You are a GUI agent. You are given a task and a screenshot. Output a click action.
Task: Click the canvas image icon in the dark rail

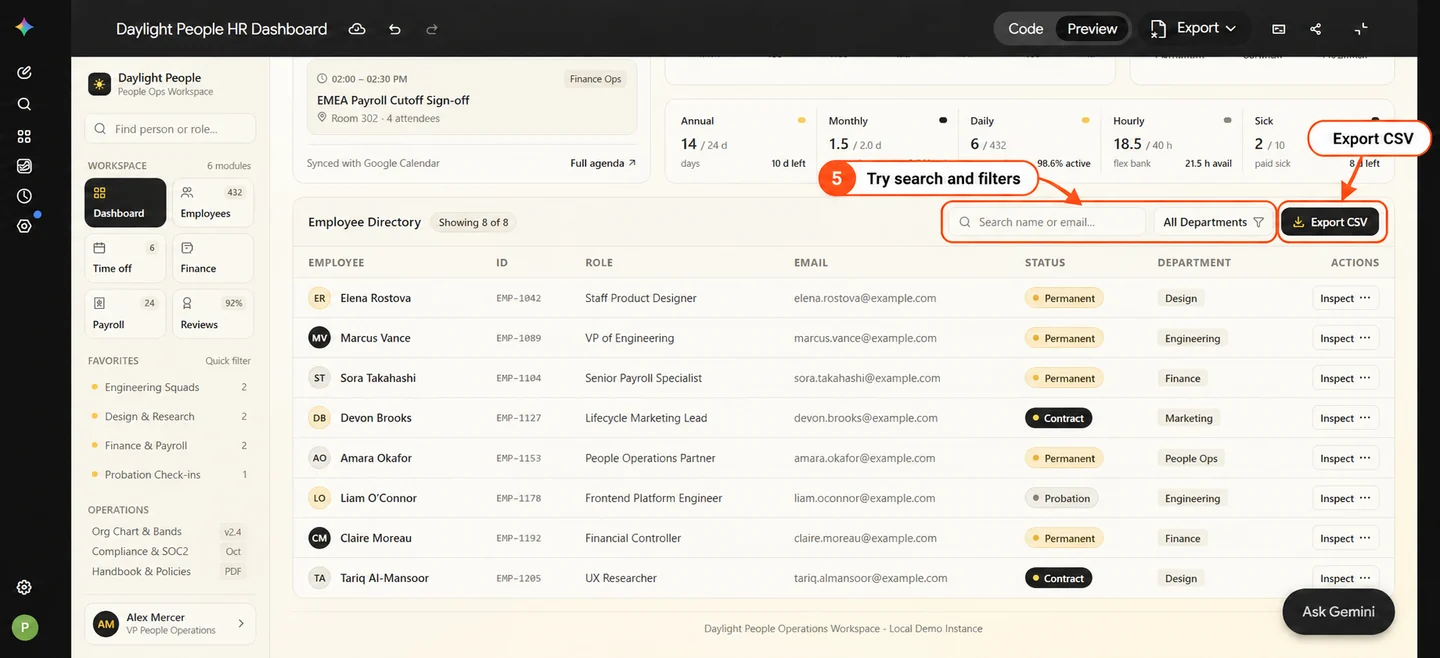click(24, 166)
